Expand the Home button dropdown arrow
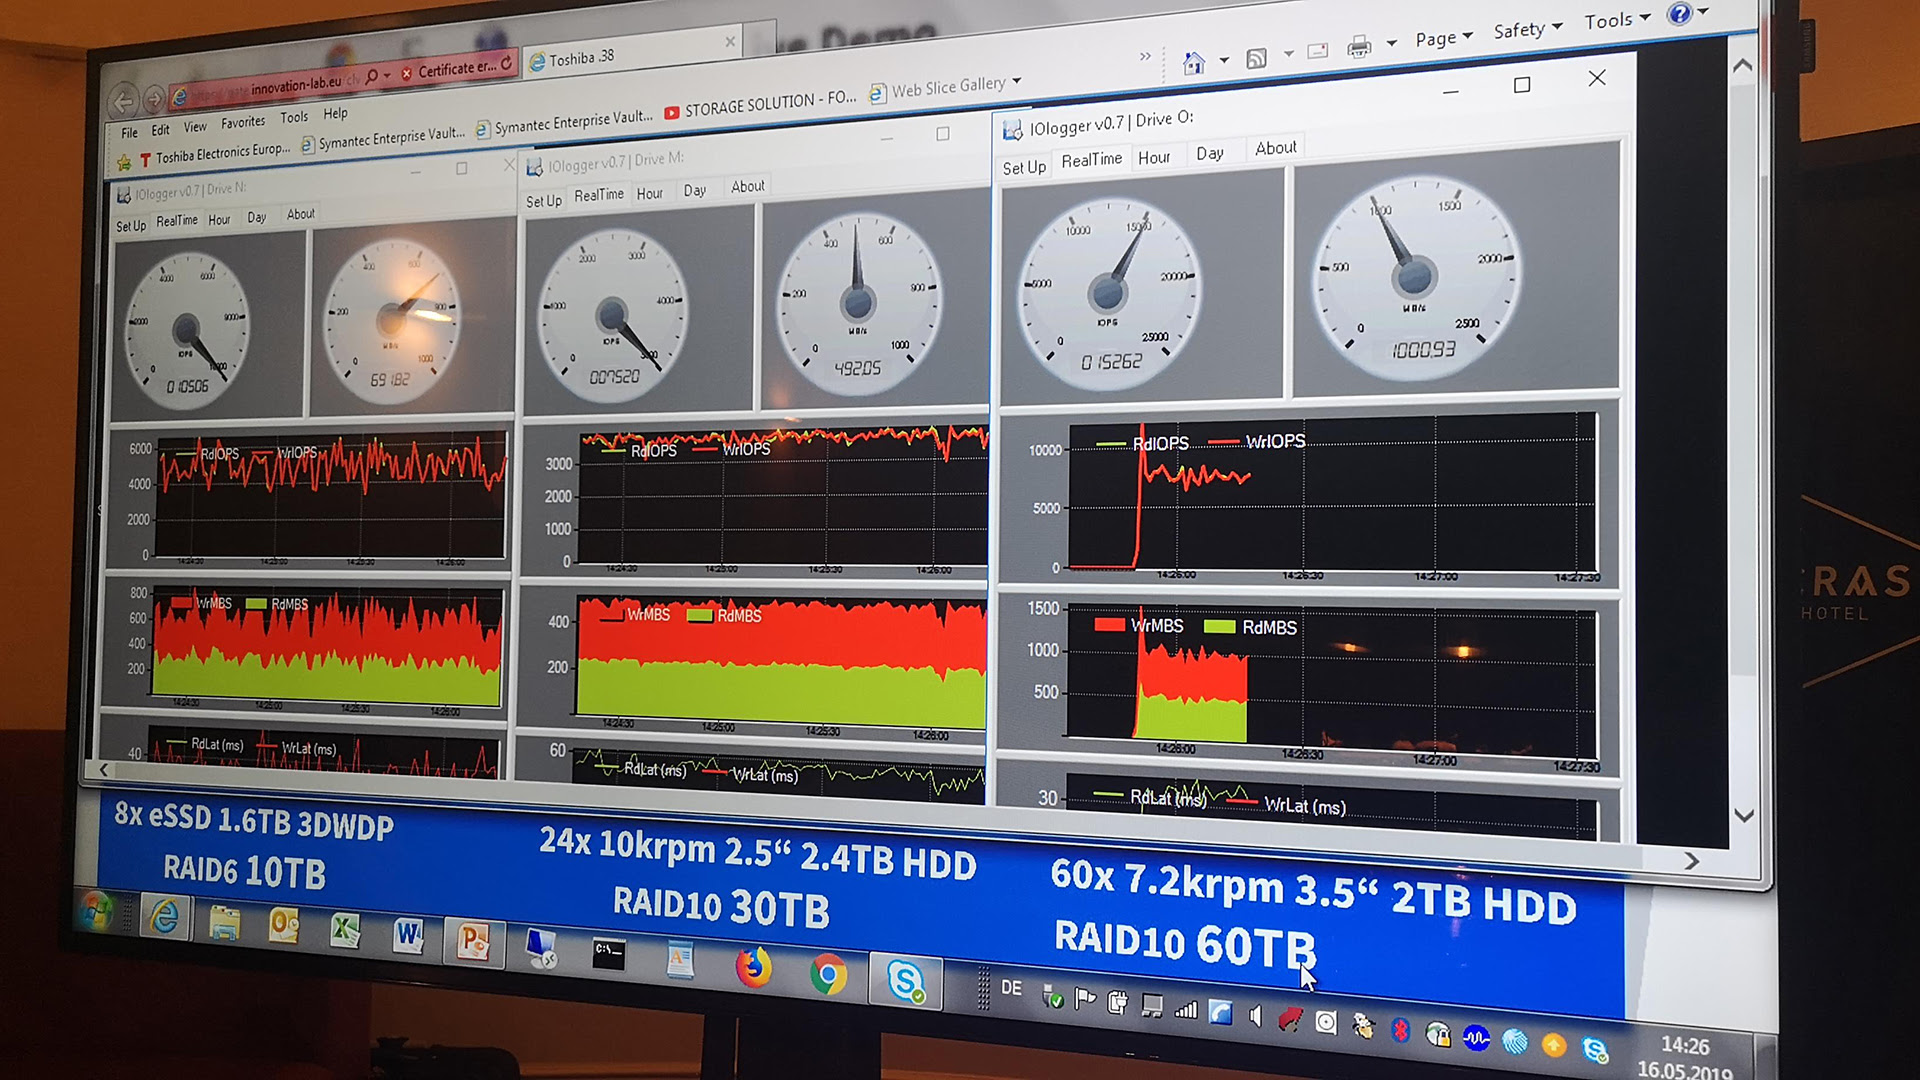Image resolution: width=1920 pixels, height=1080 pixels. pos(1224,61)
